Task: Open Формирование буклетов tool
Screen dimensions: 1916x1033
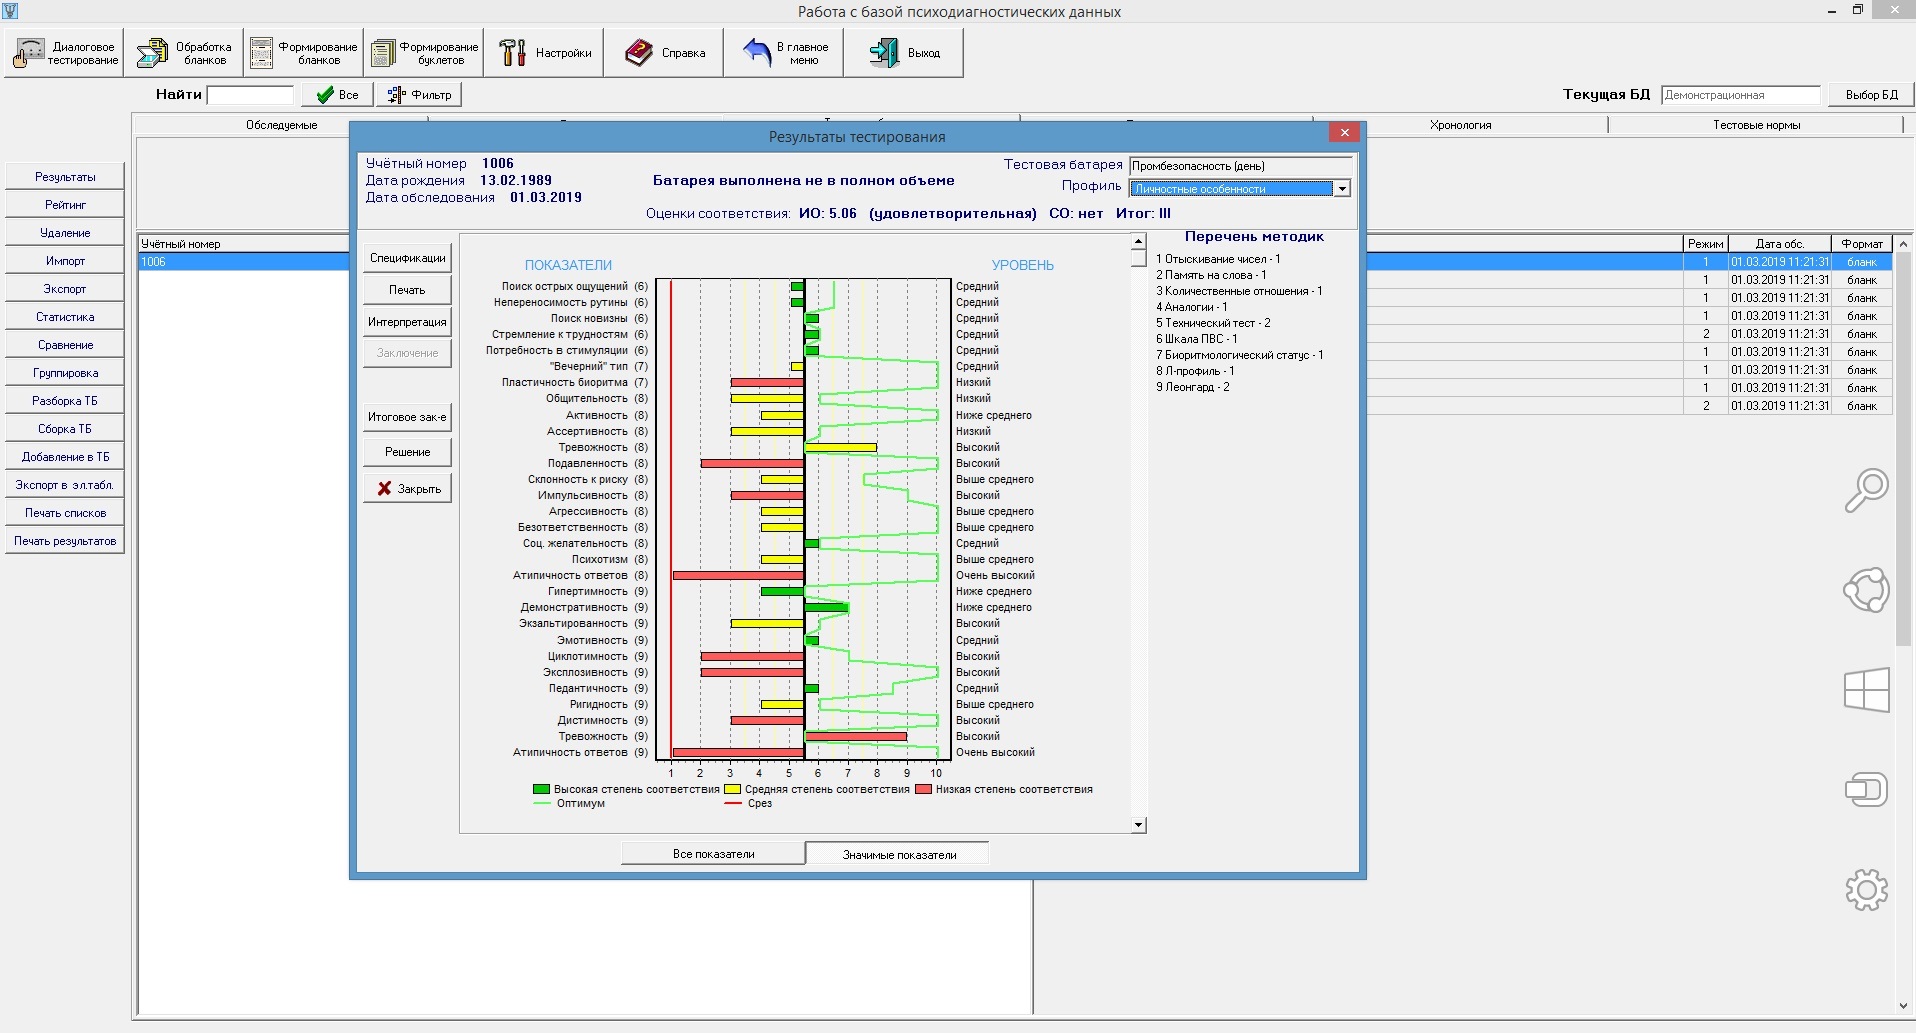Action: pyautogui.click(x=424, y=53)
